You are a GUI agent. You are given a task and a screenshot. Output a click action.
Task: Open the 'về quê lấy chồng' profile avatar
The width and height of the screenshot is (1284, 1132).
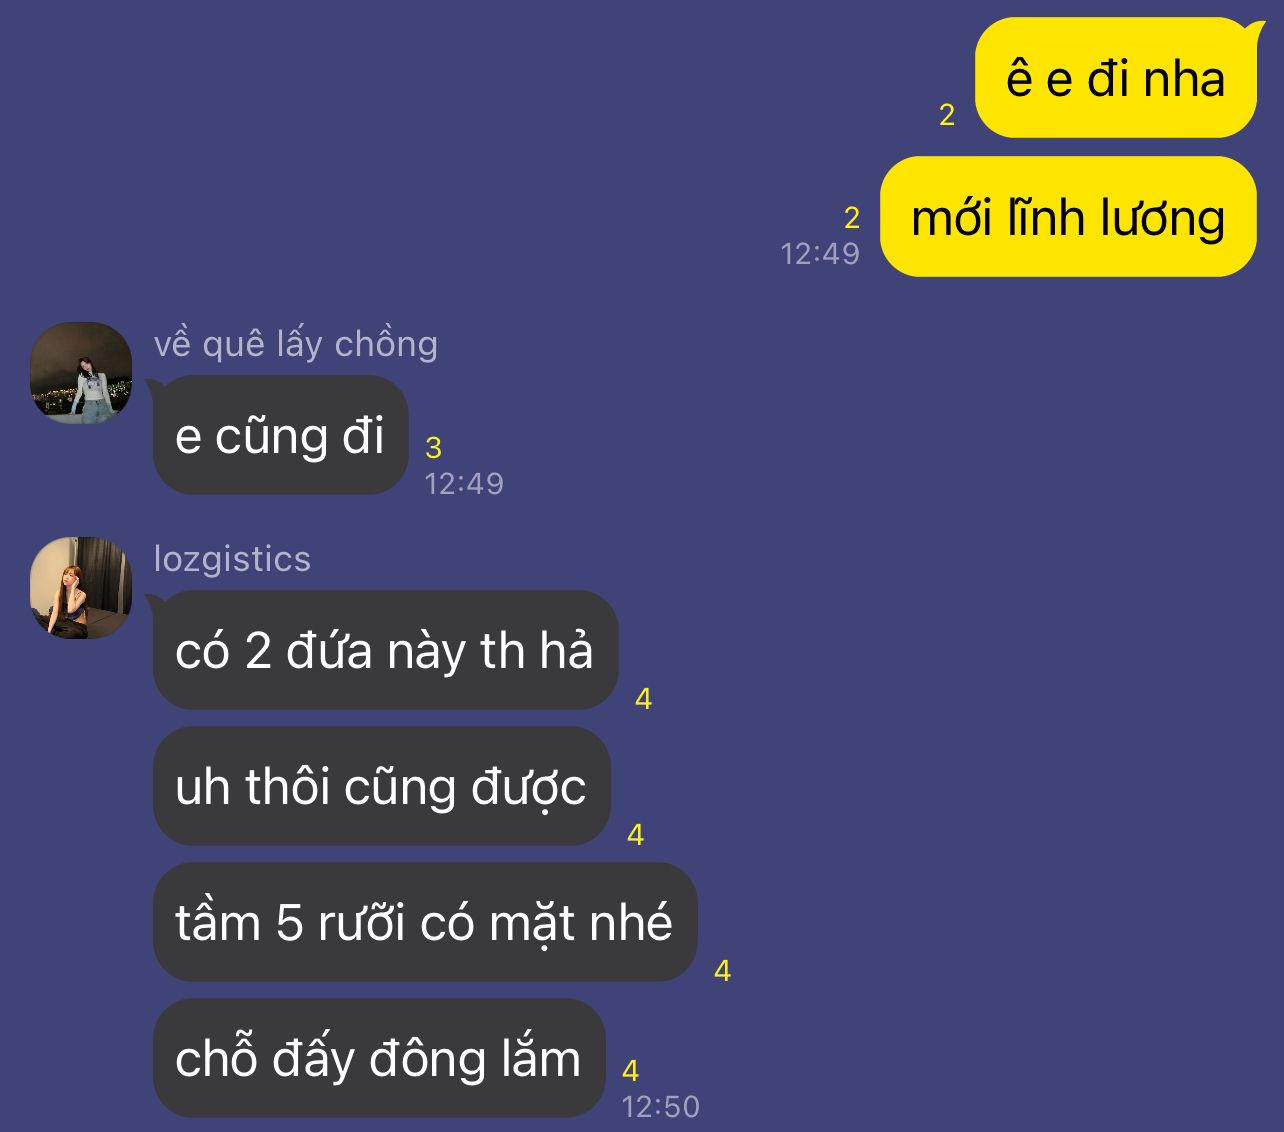pos(81,373)
